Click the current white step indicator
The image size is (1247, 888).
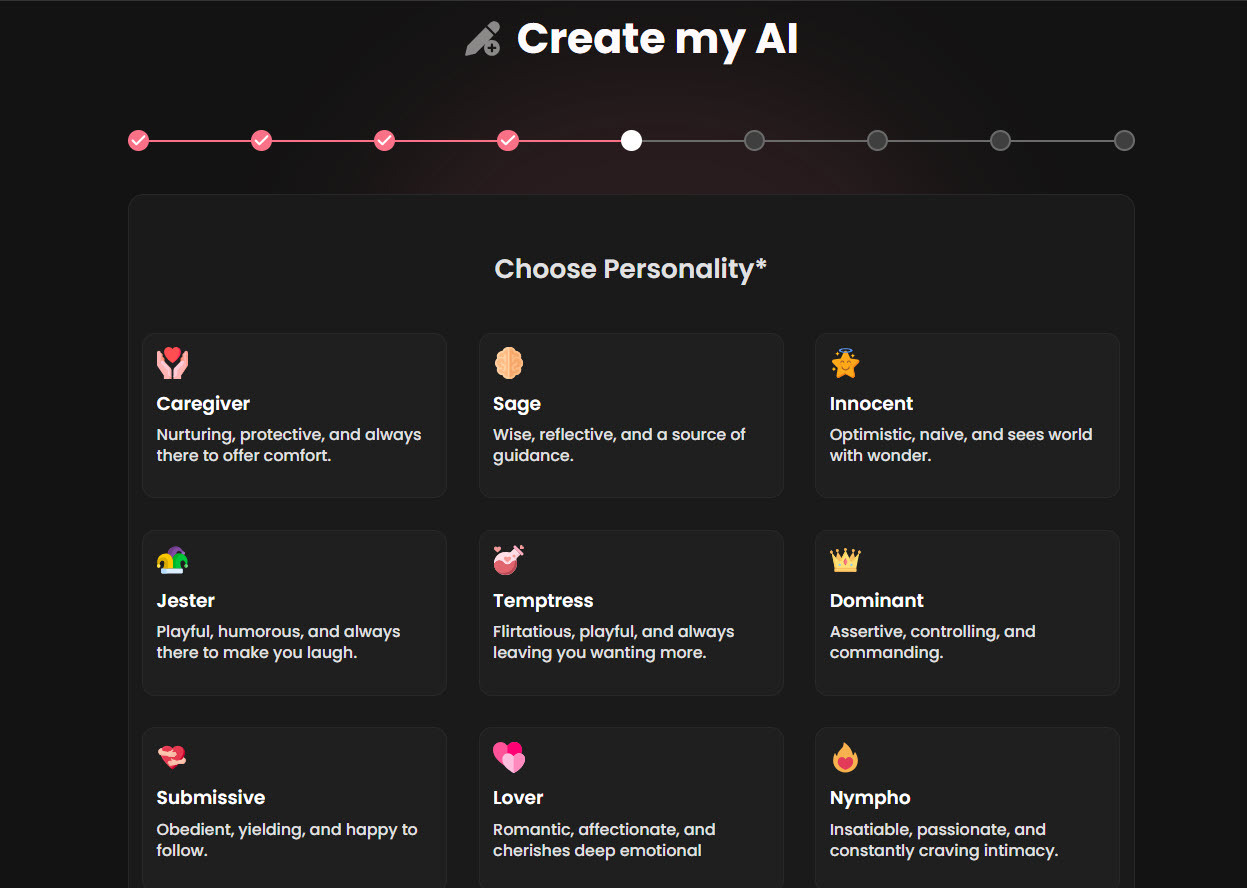(x=631, y=141)
